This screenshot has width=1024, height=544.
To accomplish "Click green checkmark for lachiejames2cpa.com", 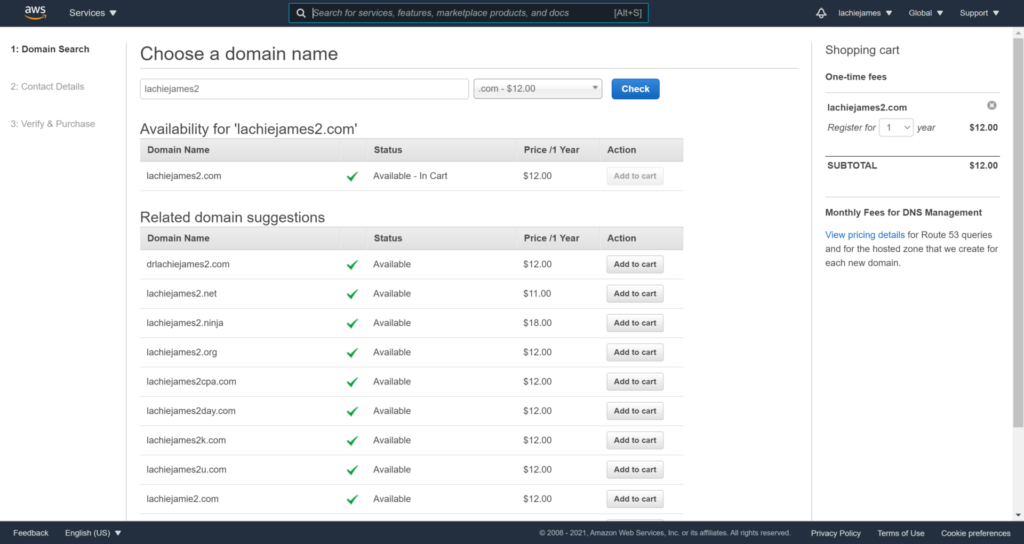I will 352,382.
